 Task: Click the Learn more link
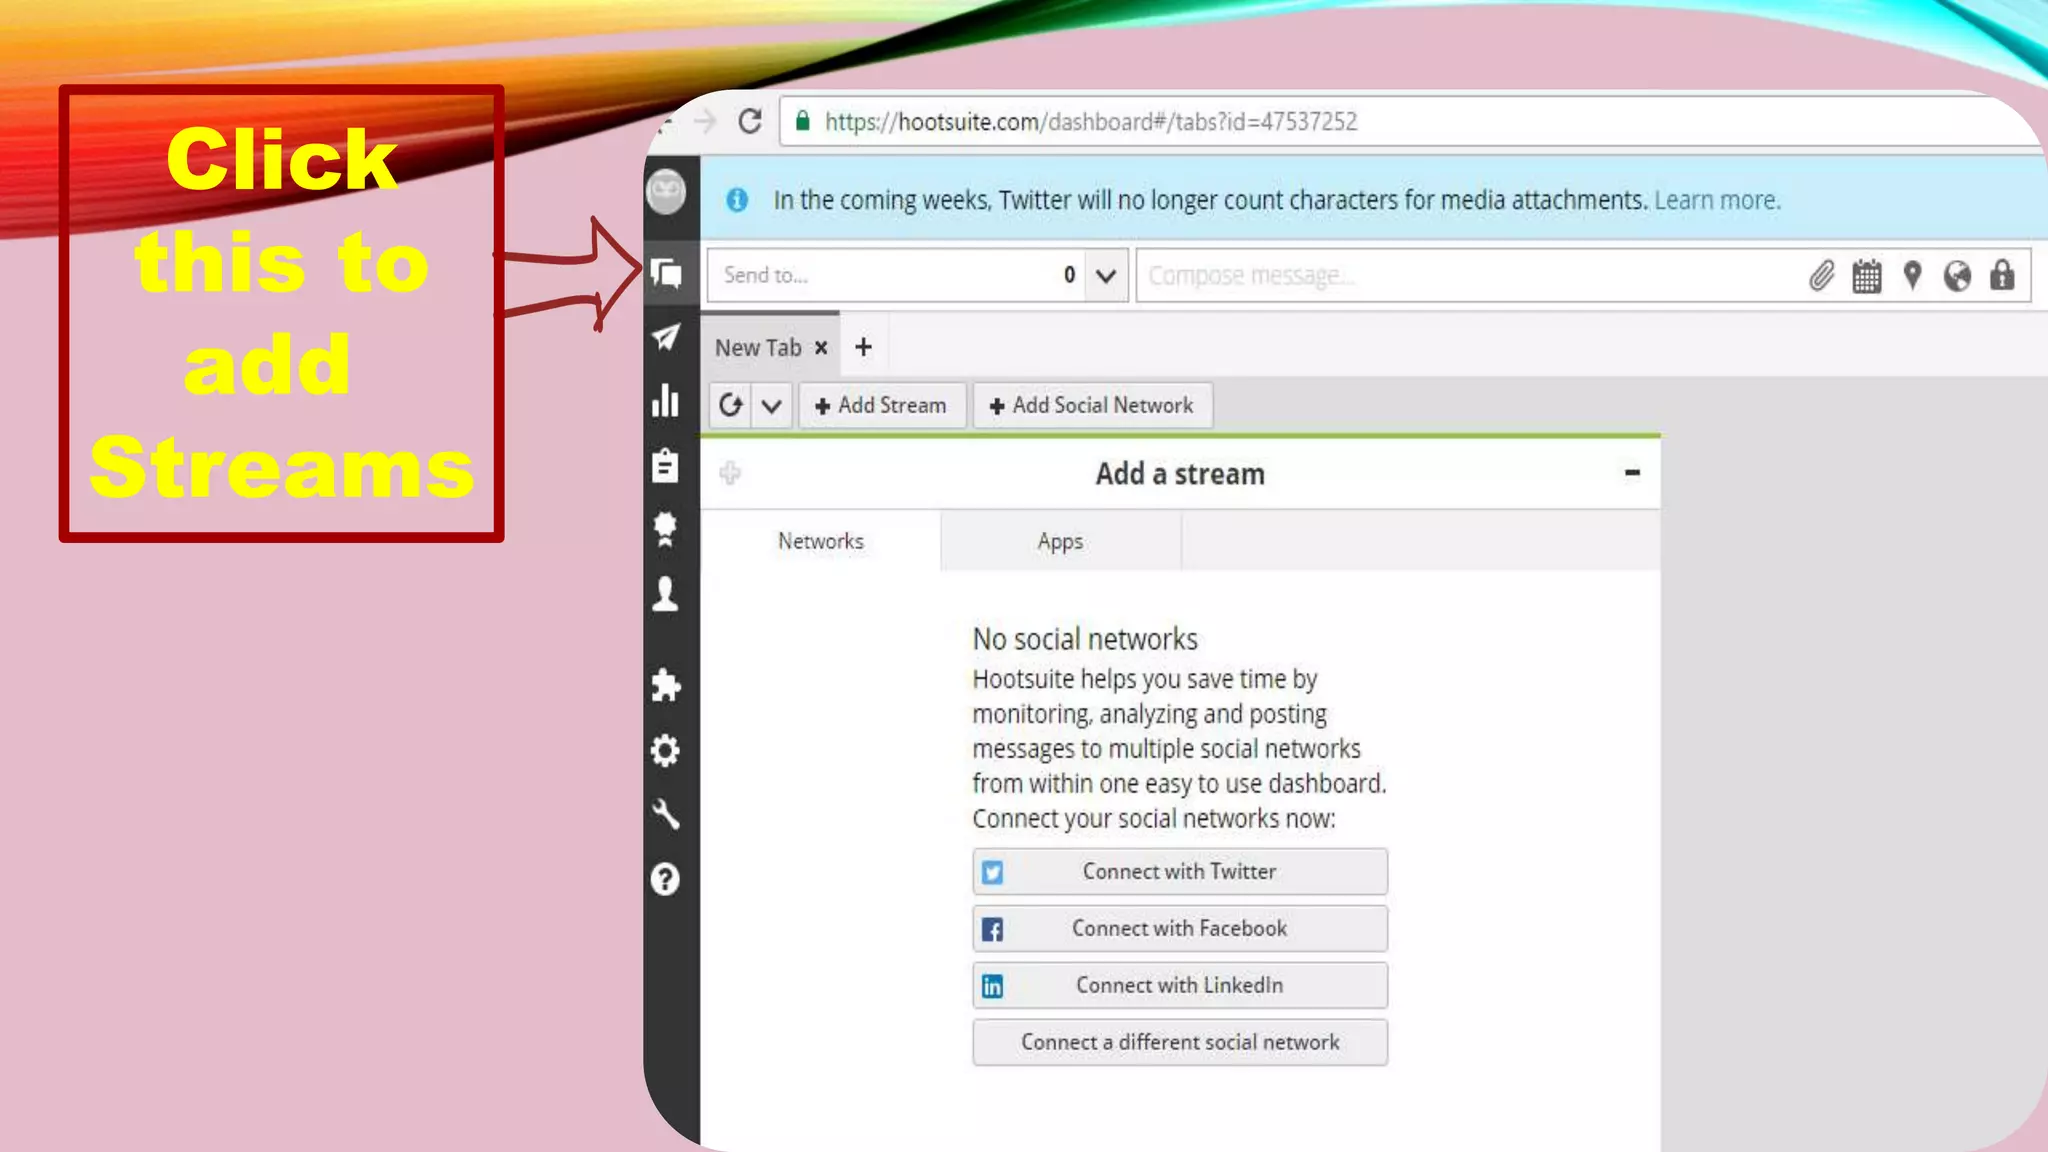[1716, 200]
